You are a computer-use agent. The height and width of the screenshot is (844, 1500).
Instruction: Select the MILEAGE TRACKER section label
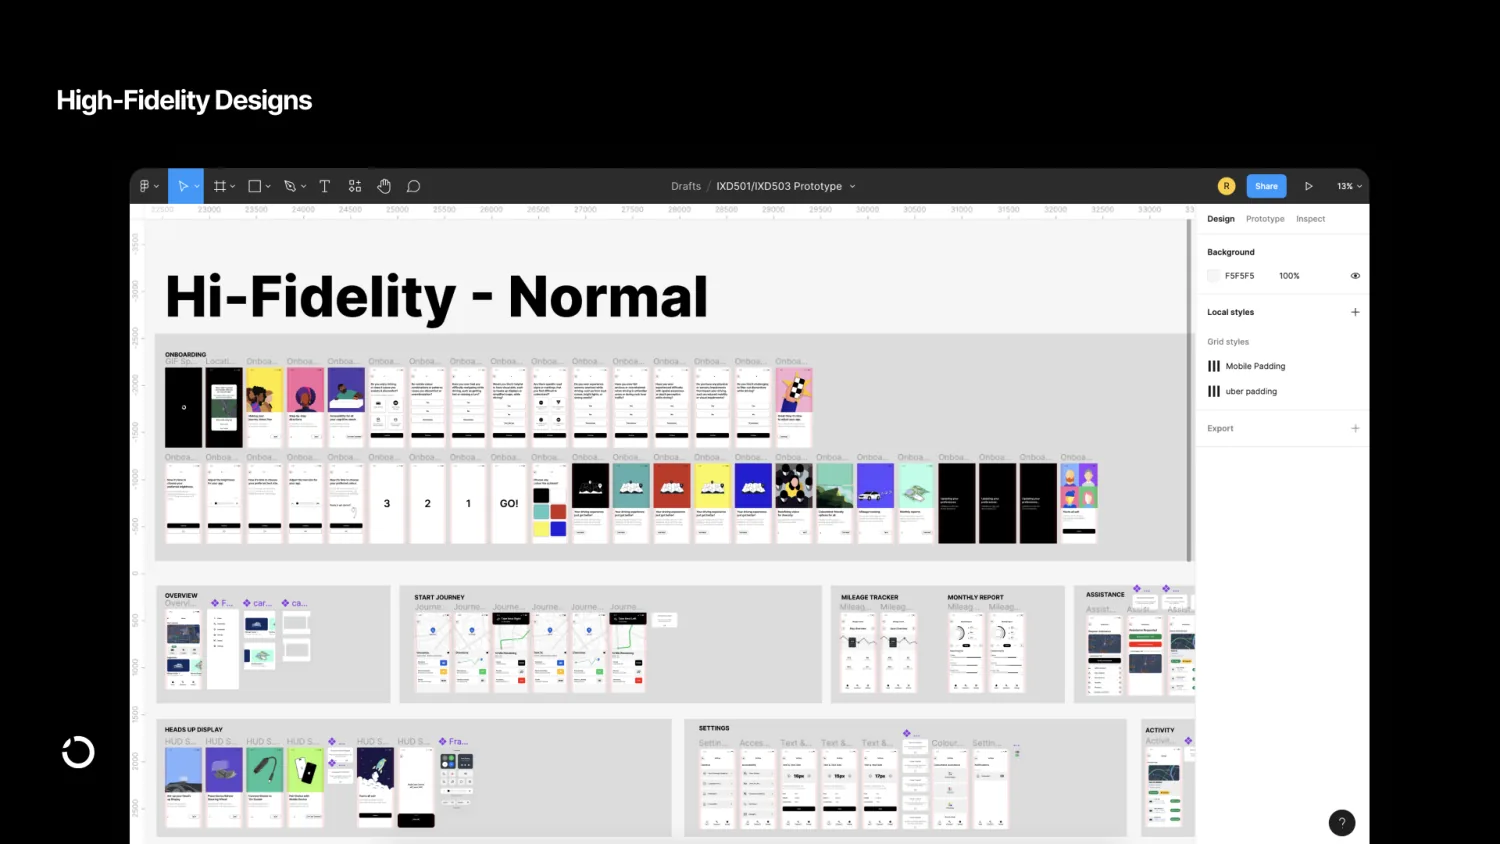(869, 597)
